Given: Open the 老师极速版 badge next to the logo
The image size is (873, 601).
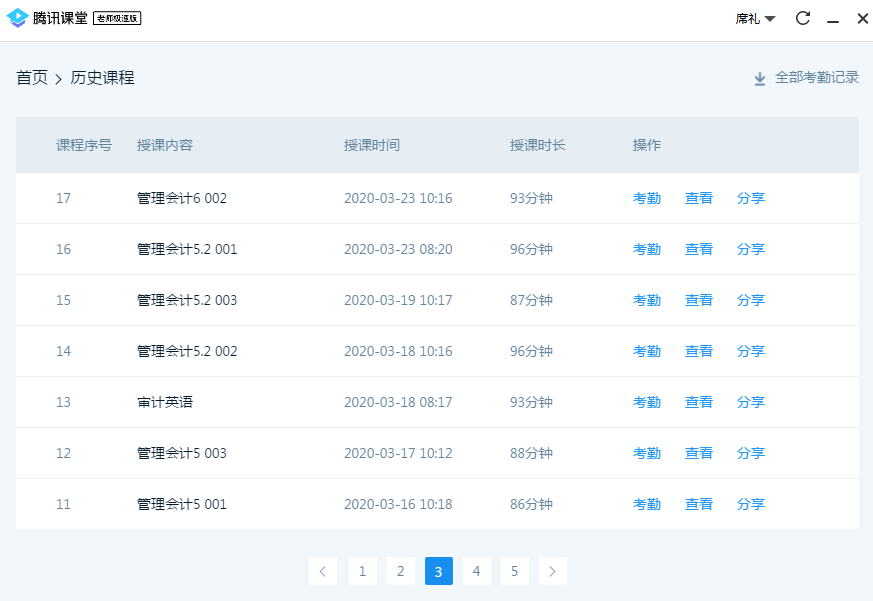Looking at the screenshot, I should coord(118,17).
